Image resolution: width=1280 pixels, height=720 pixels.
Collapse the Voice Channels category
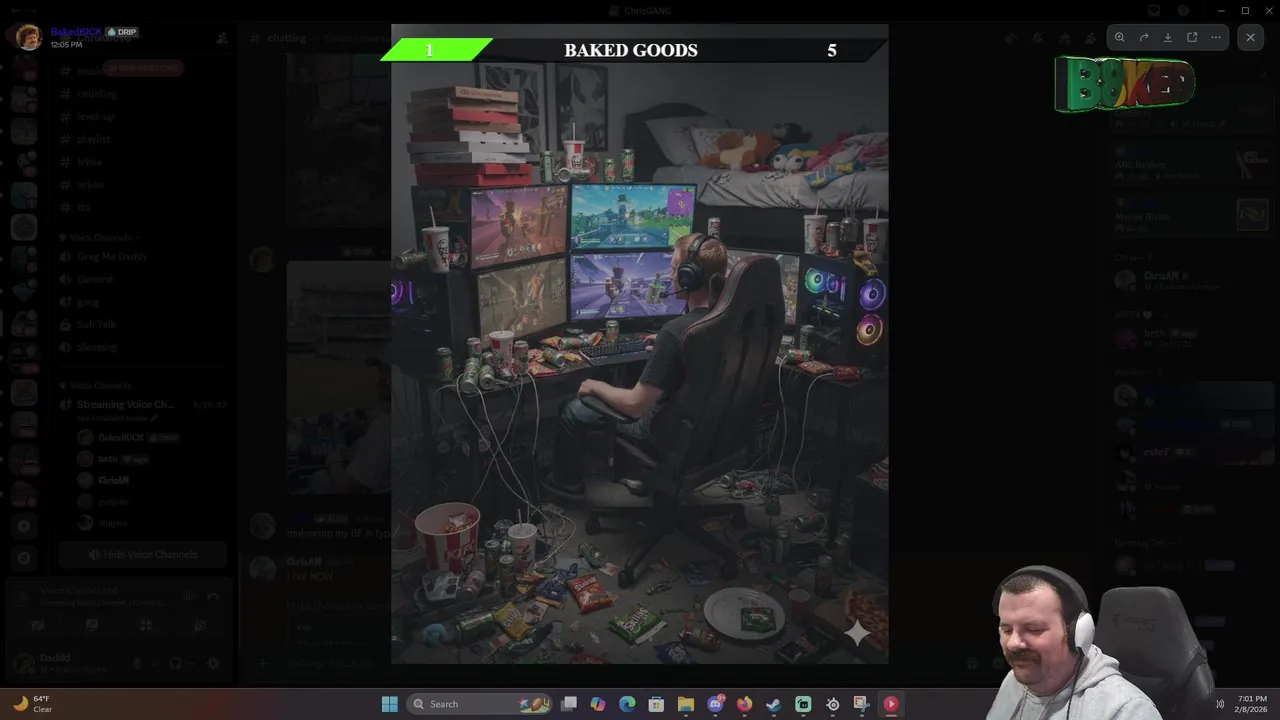coord(101,237)
